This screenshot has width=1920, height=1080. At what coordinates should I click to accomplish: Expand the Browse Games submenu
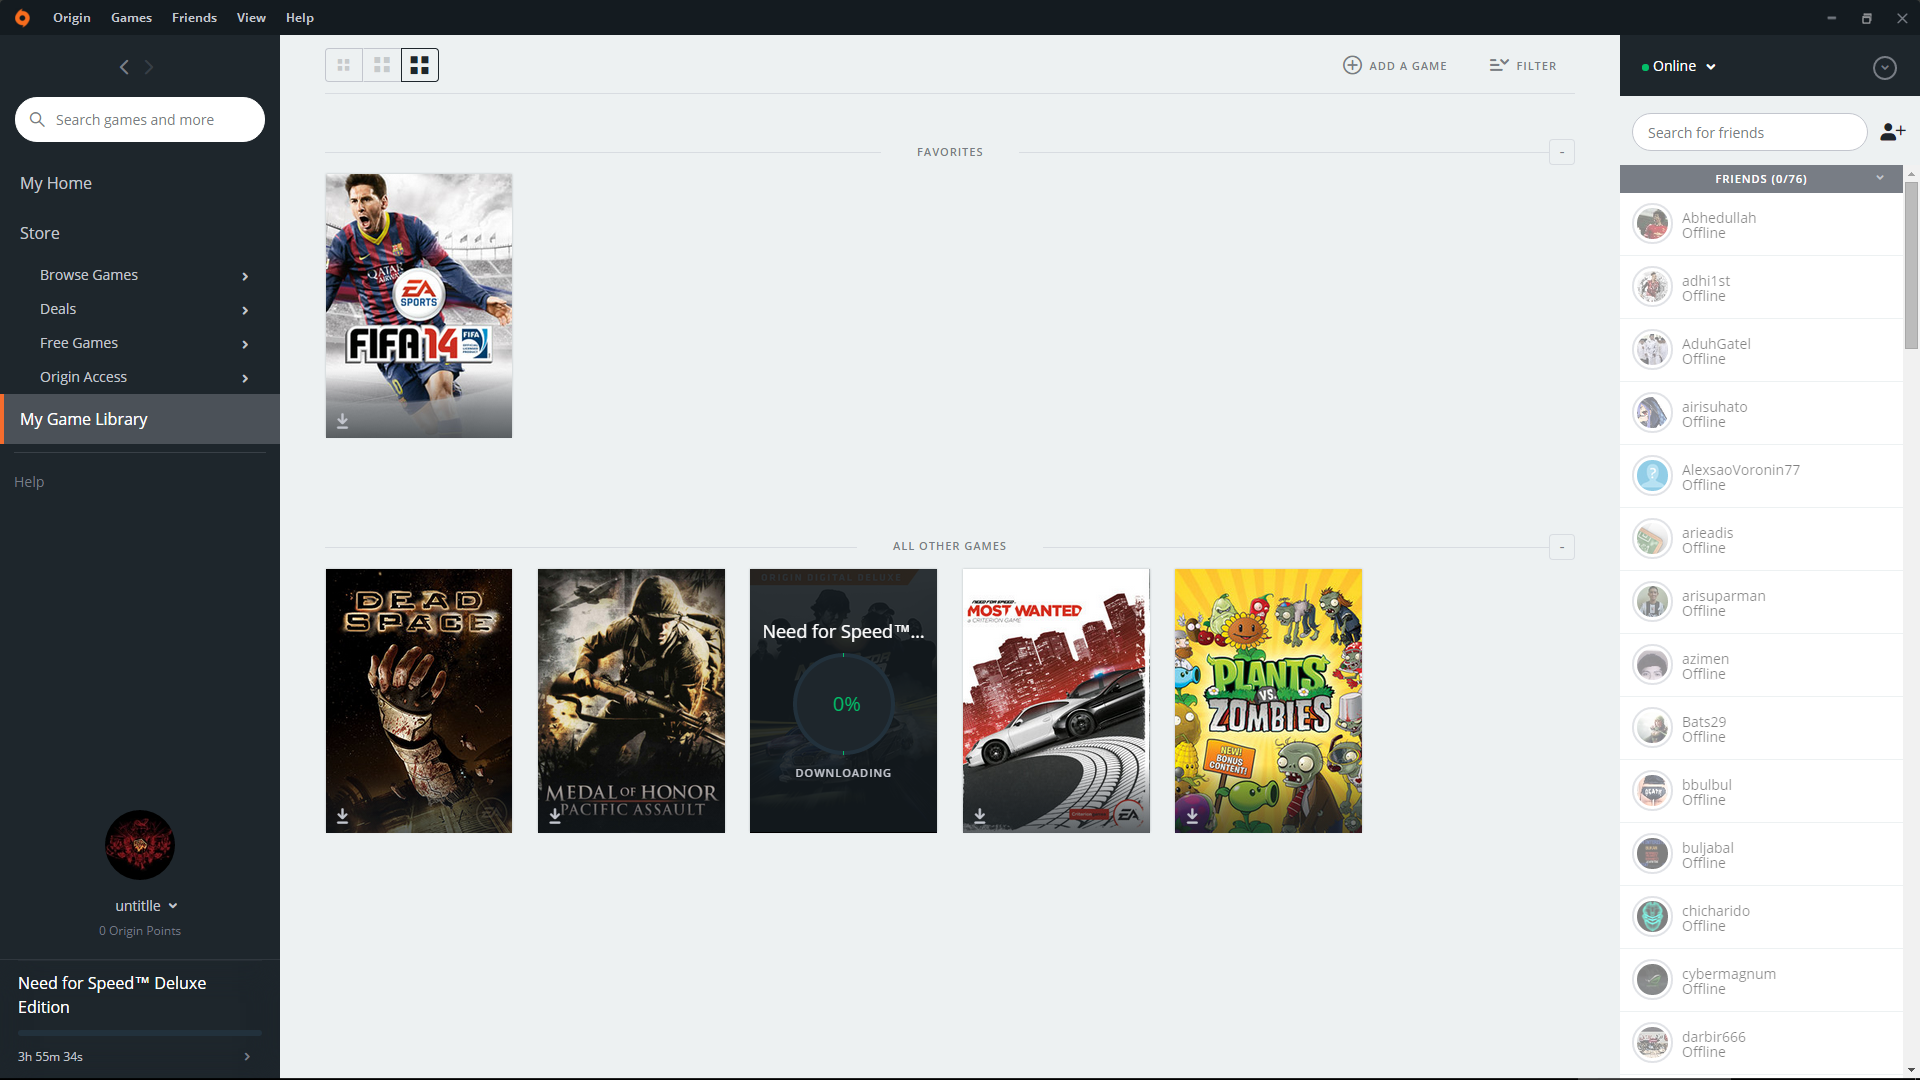pyautogui.click(x=245, y=276)
